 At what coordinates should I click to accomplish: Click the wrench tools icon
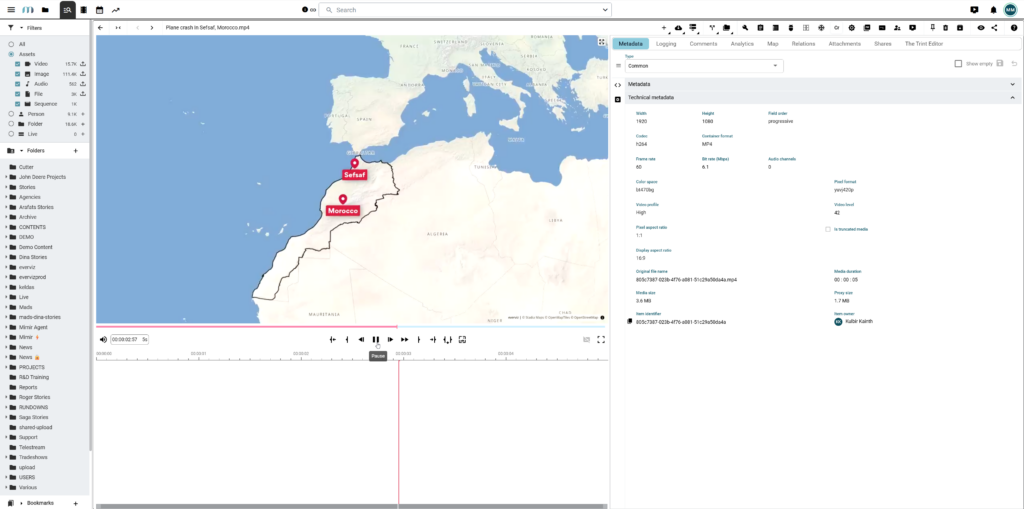(745, 27)
